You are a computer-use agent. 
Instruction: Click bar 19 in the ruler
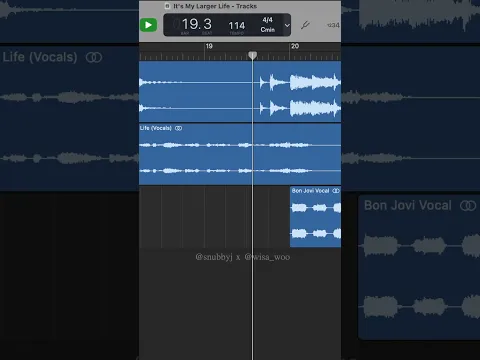[209, 46]
